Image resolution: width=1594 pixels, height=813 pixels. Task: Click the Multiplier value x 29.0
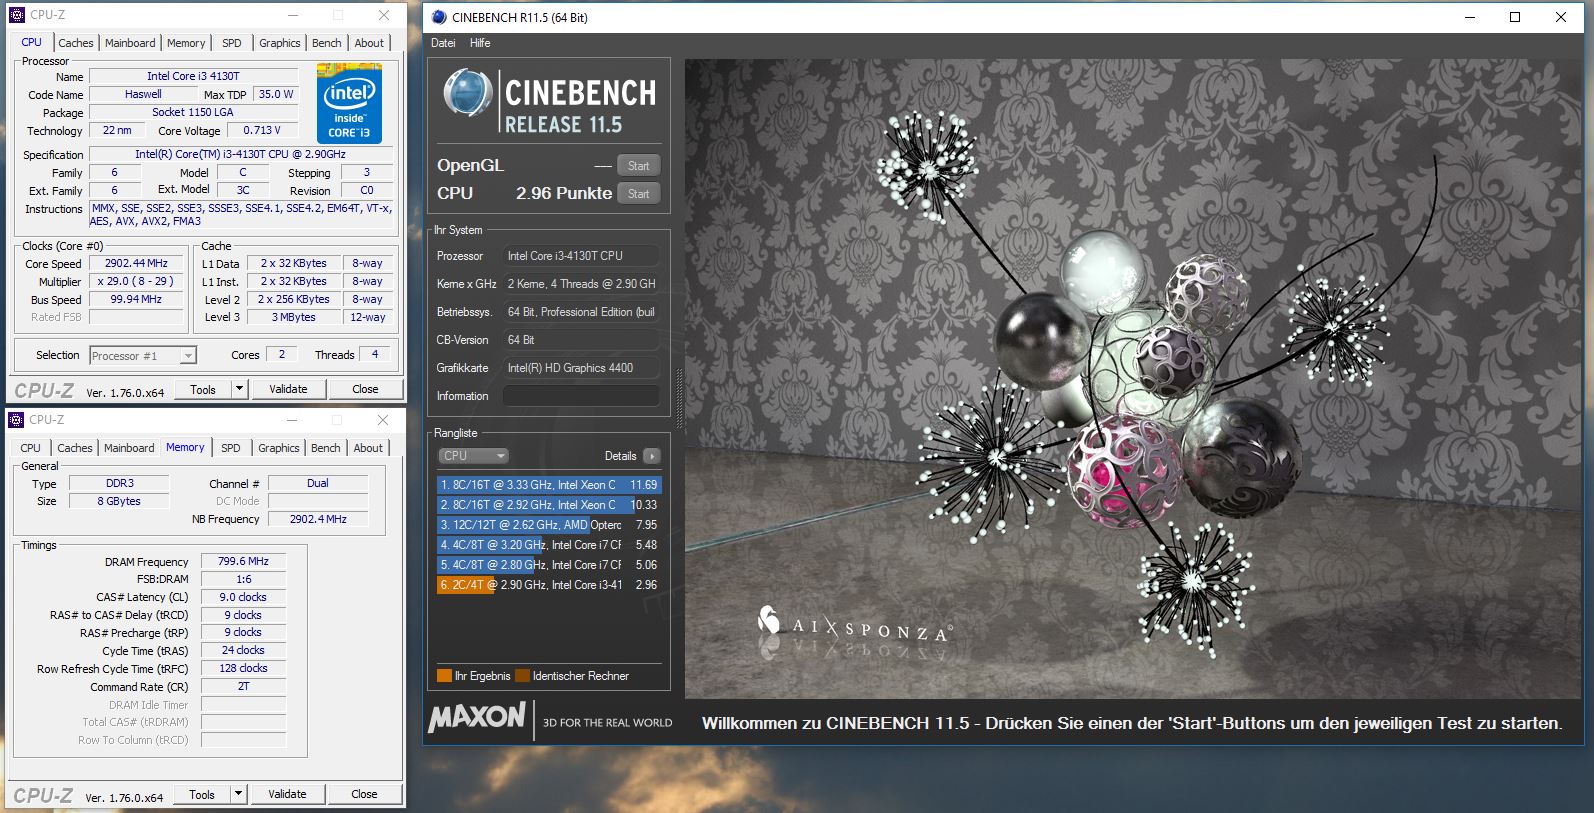[x=135, y=281]
